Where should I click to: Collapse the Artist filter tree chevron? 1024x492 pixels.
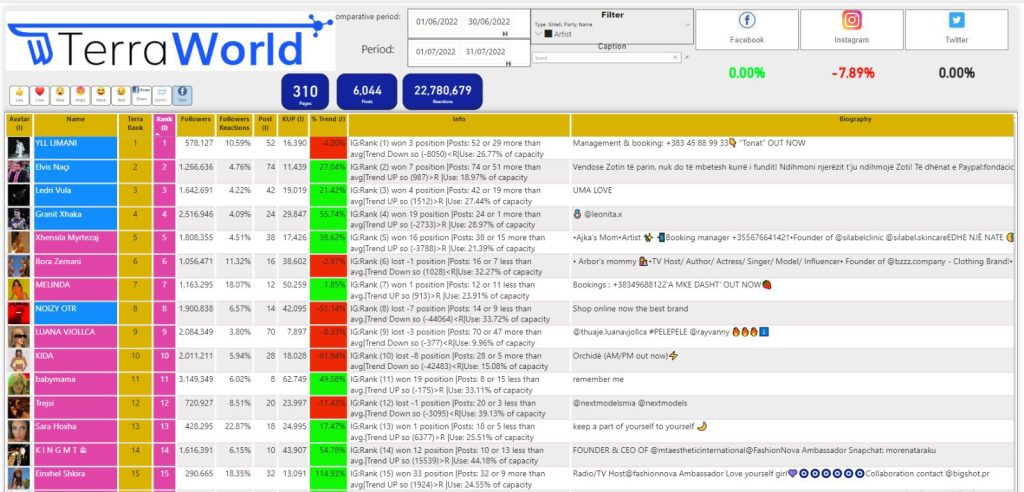tap(537, 34)
